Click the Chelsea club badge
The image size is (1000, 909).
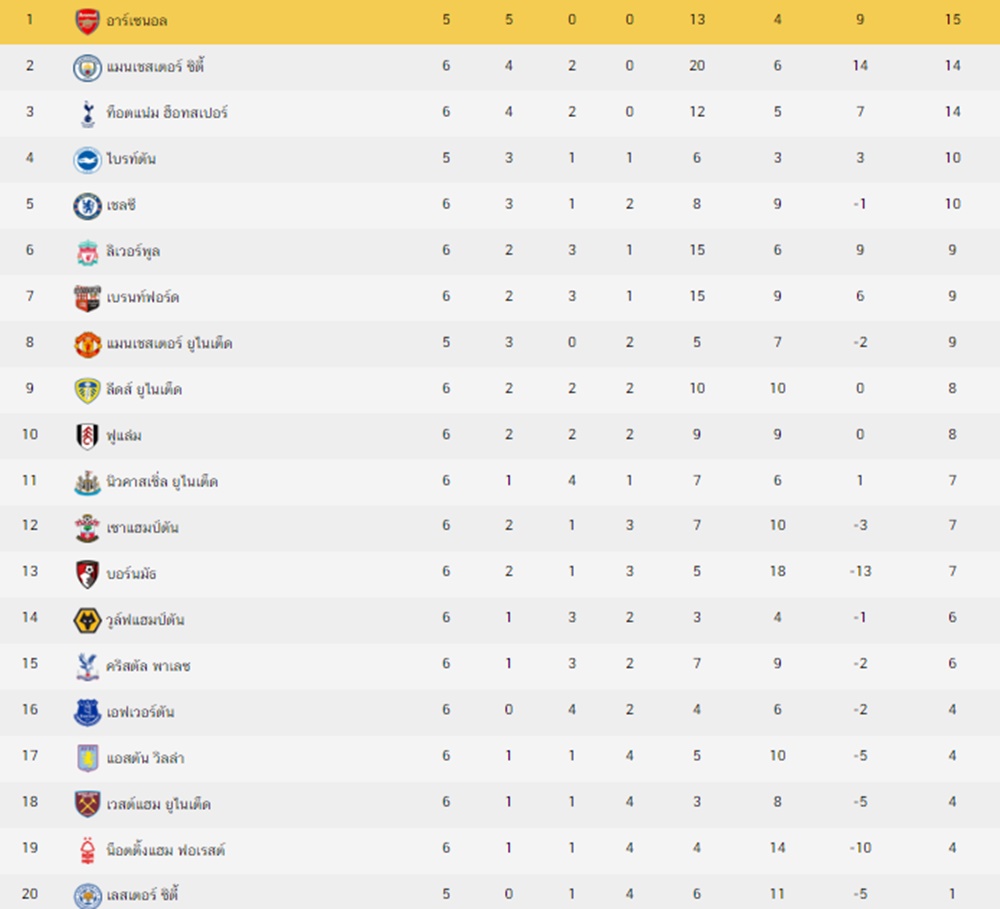(x=87, y=206)
